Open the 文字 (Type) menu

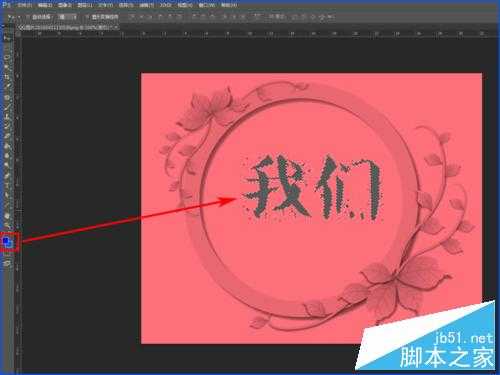105,5
